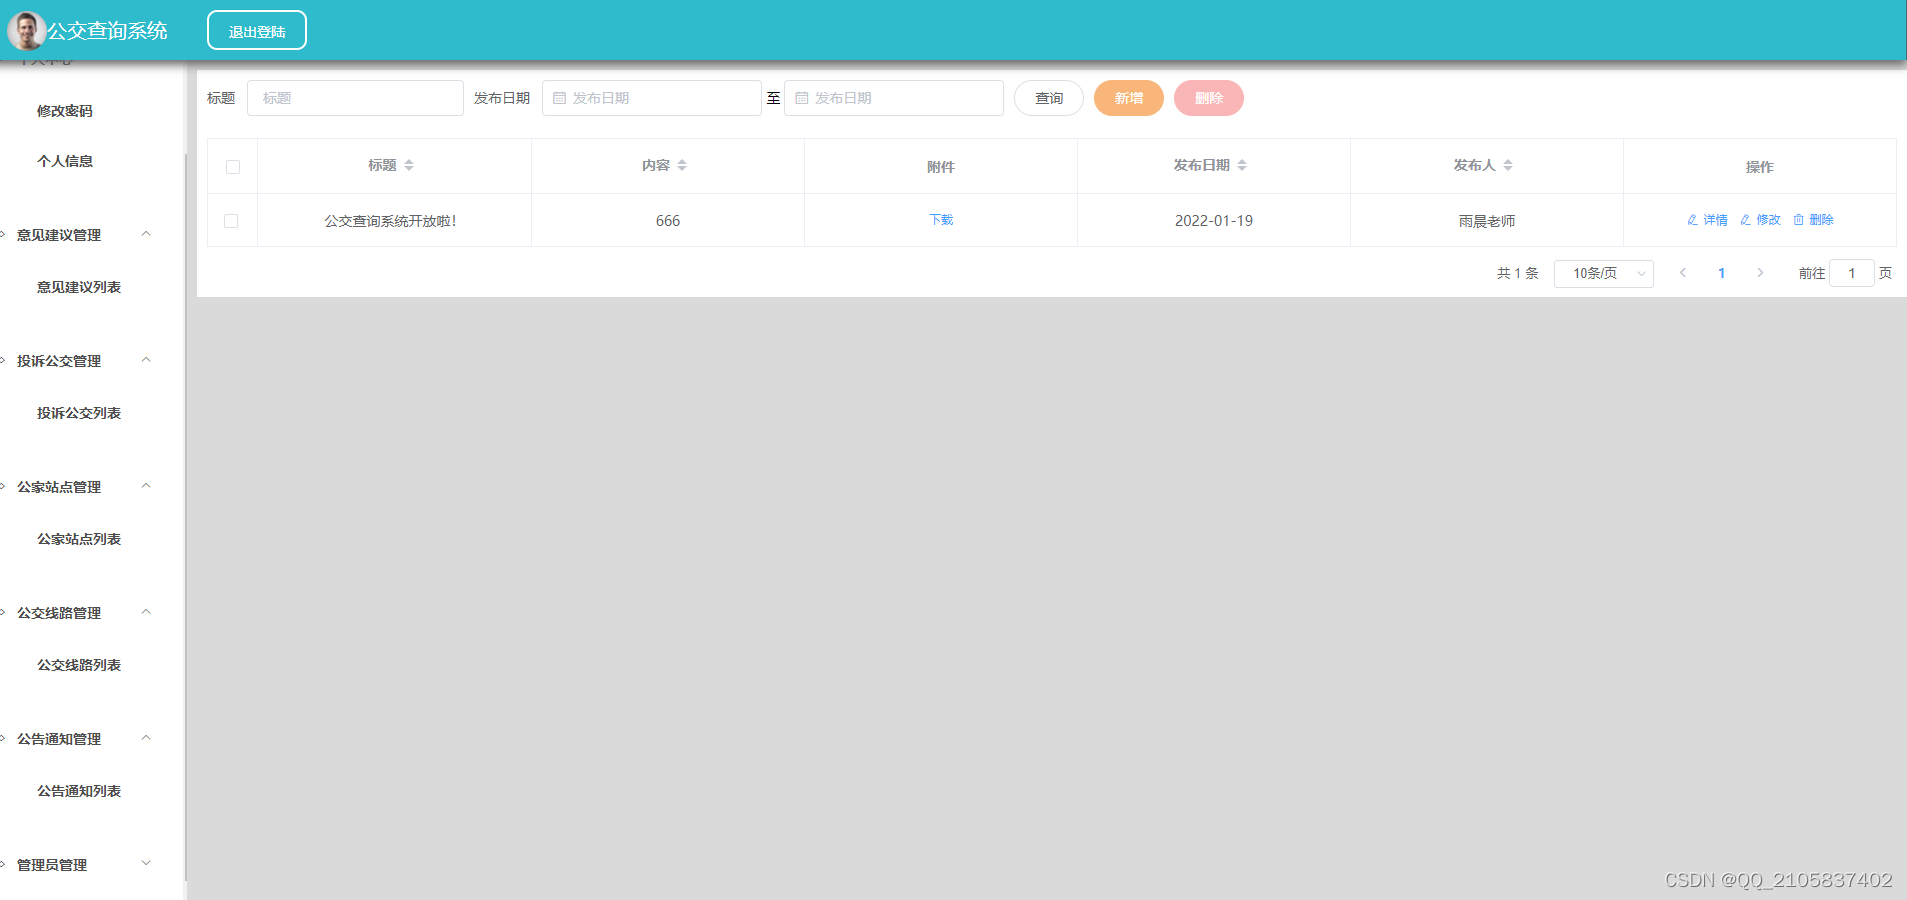Image resolution: width=1907 pixels, height=900 pixels.
Task: Open 公交线路列表 in the sidebar
Action: (79, 665)
